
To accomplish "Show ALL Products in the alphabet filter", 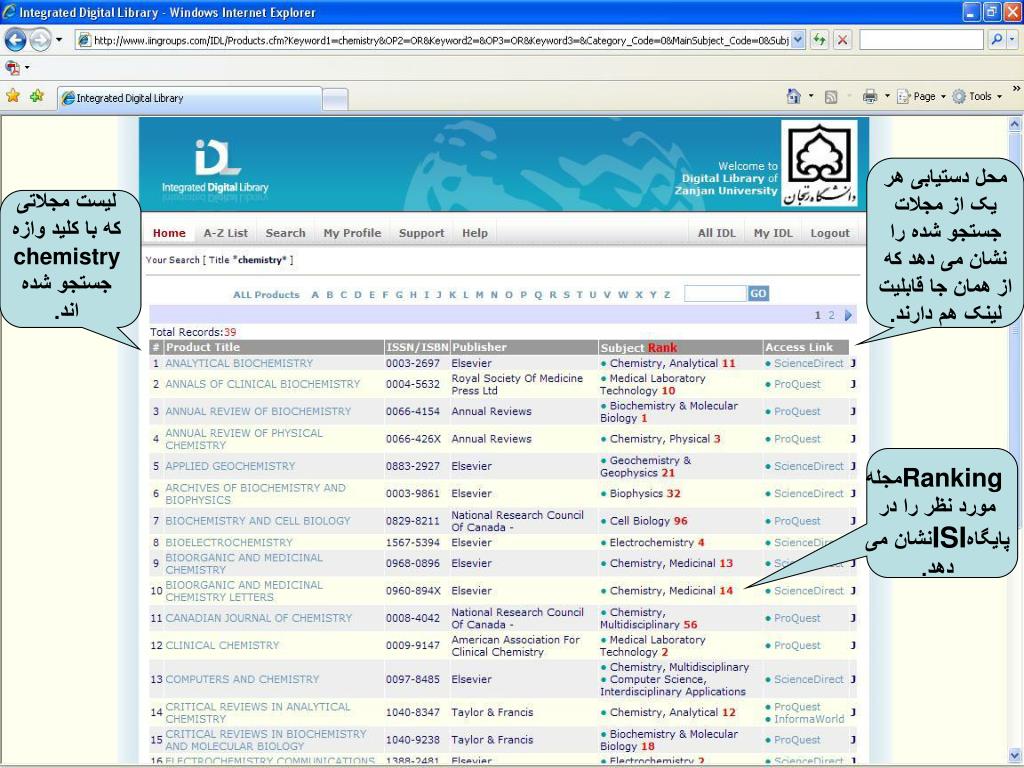I will [x=266, y=295].
